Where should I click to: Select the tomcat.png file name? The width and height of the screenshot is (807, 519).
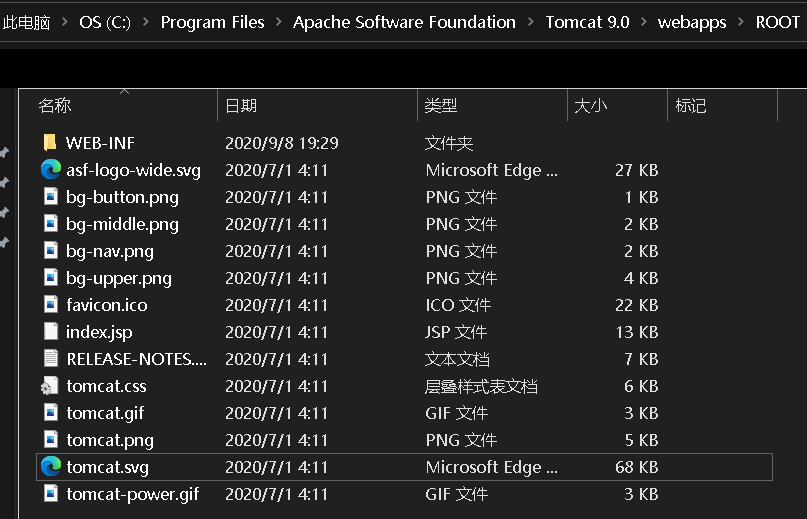[110, 440]
